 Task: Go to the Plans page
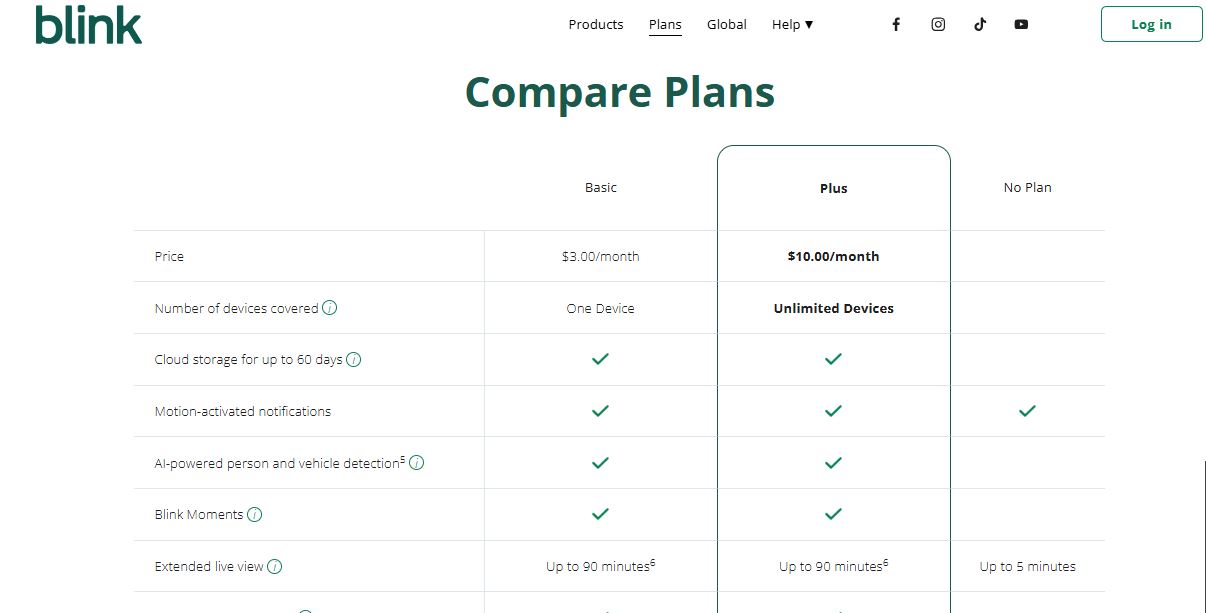point(665,25)
